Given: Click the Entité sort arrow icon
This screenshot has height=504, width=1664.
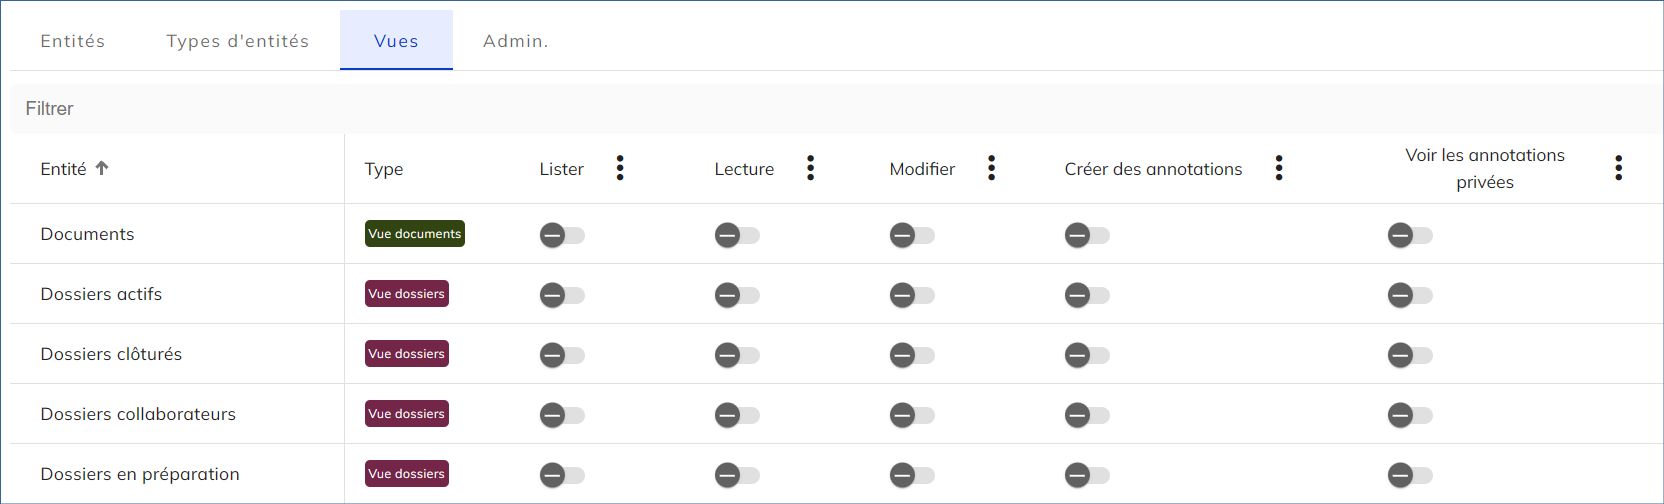Looking at the screenshot, I should [x=102, y=168].
